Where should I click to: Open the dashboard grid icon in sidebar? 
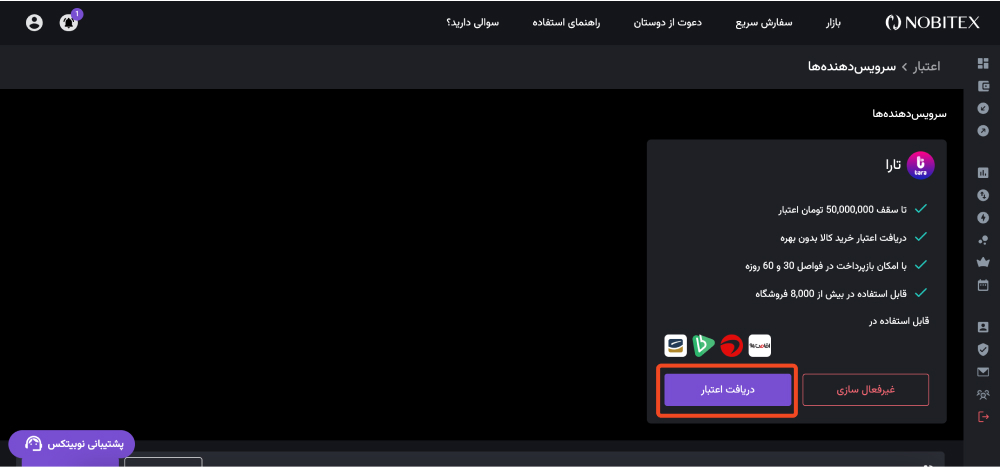pyautogui.click(x=983, y=63)
